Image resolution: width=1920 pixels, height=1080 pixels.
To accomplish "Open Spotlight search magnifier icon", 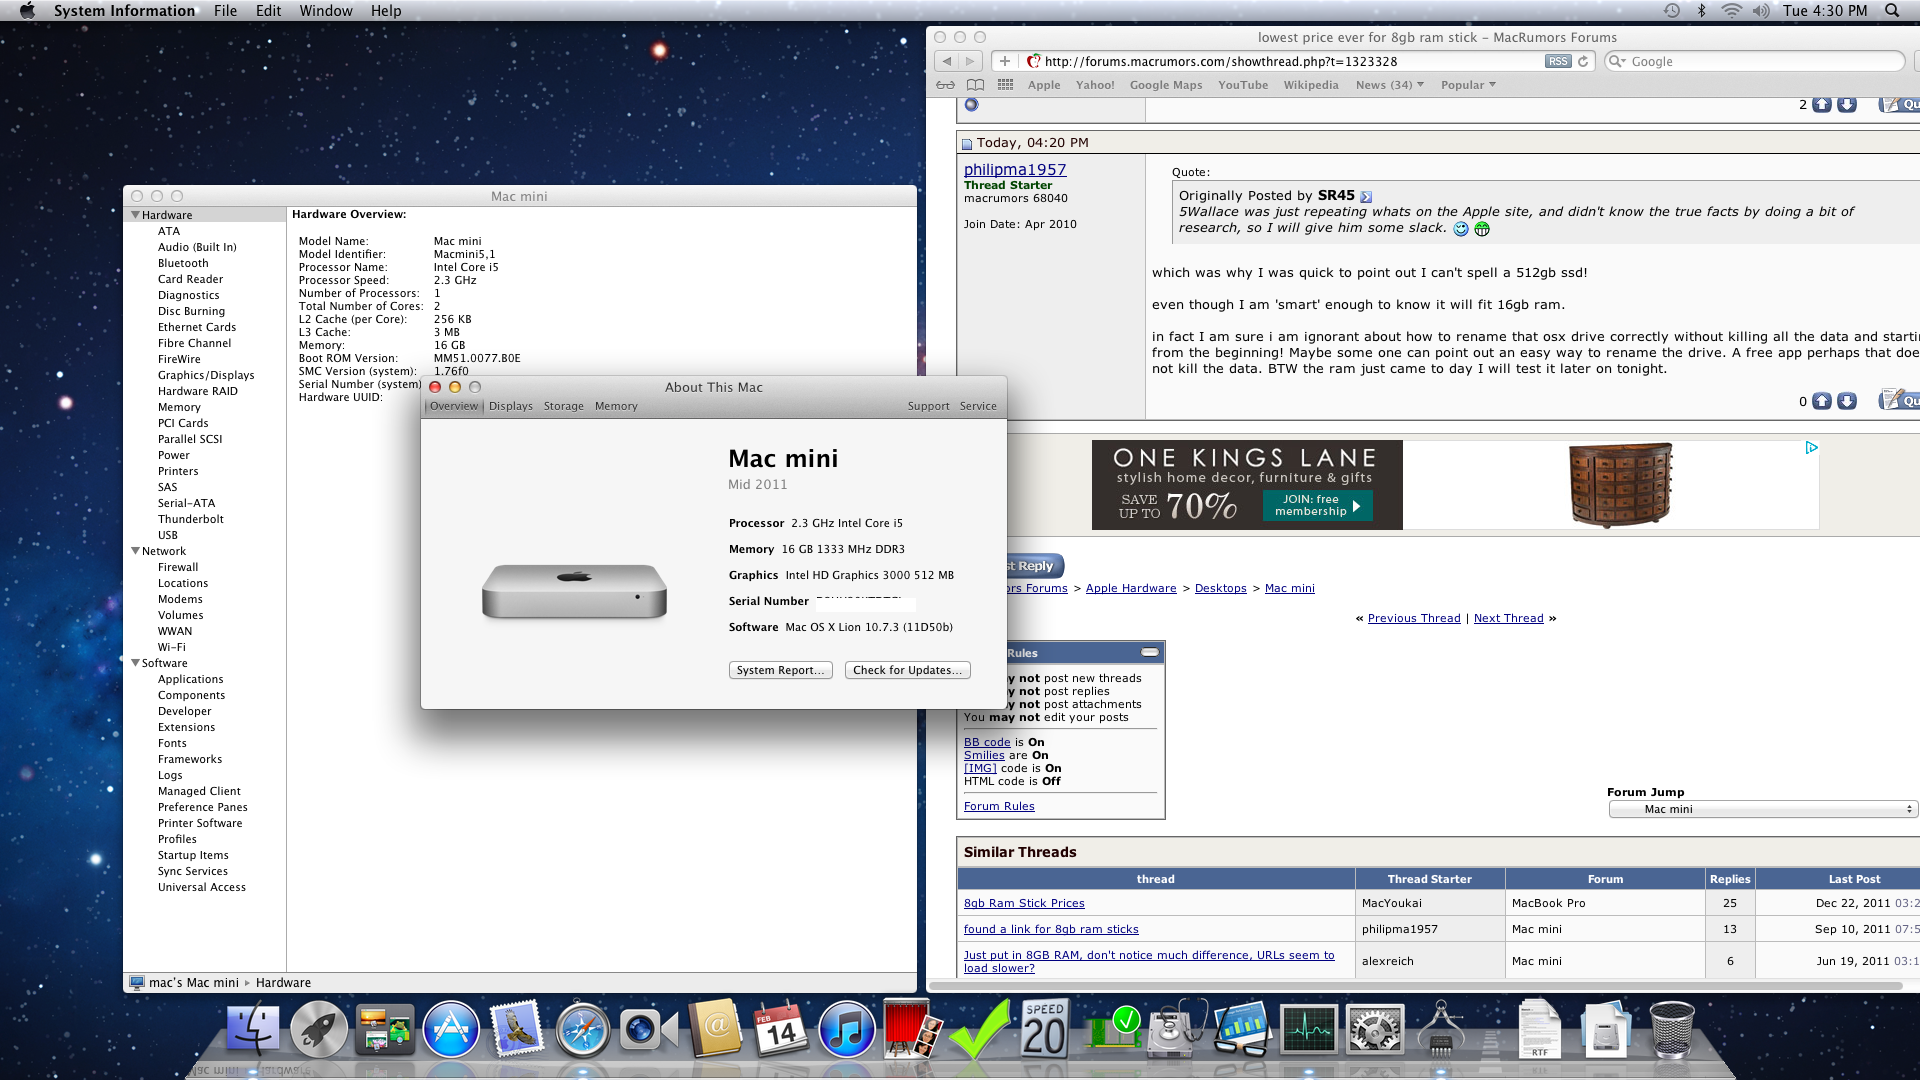I will point(1892,11).
